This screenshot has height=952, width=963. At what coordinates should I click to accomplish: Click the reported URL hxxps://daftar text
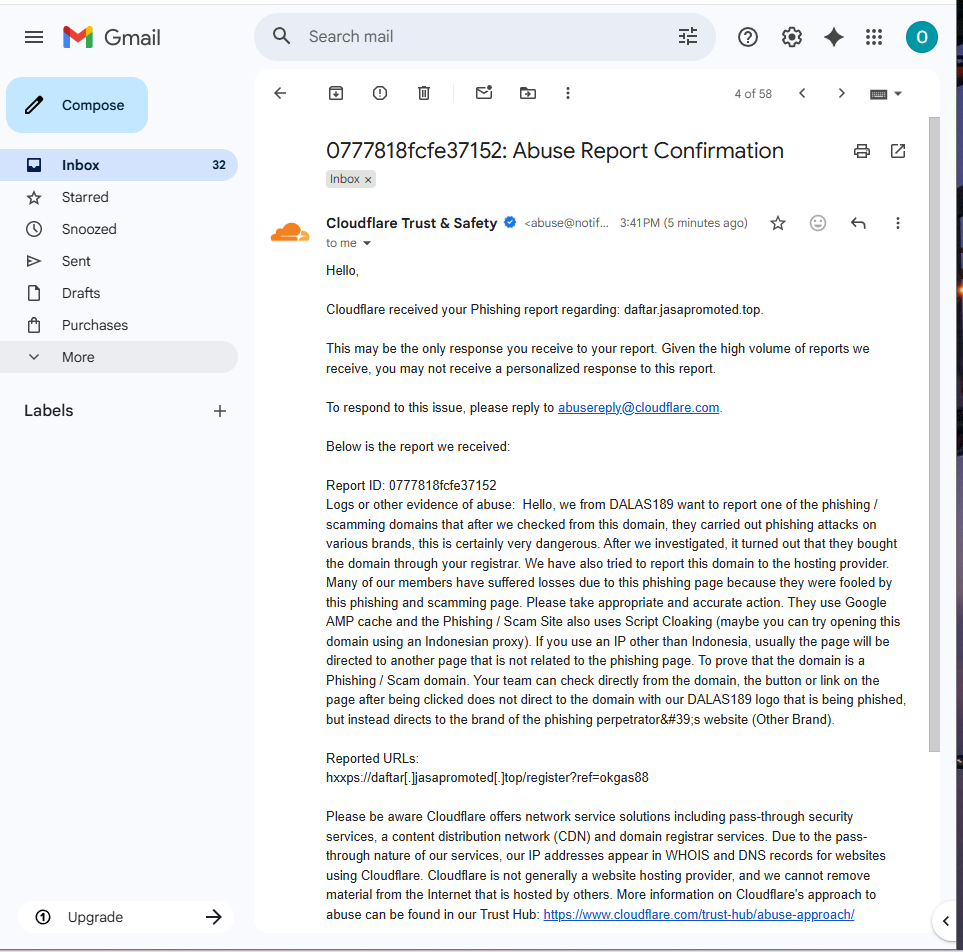click(x=487, y=778)
